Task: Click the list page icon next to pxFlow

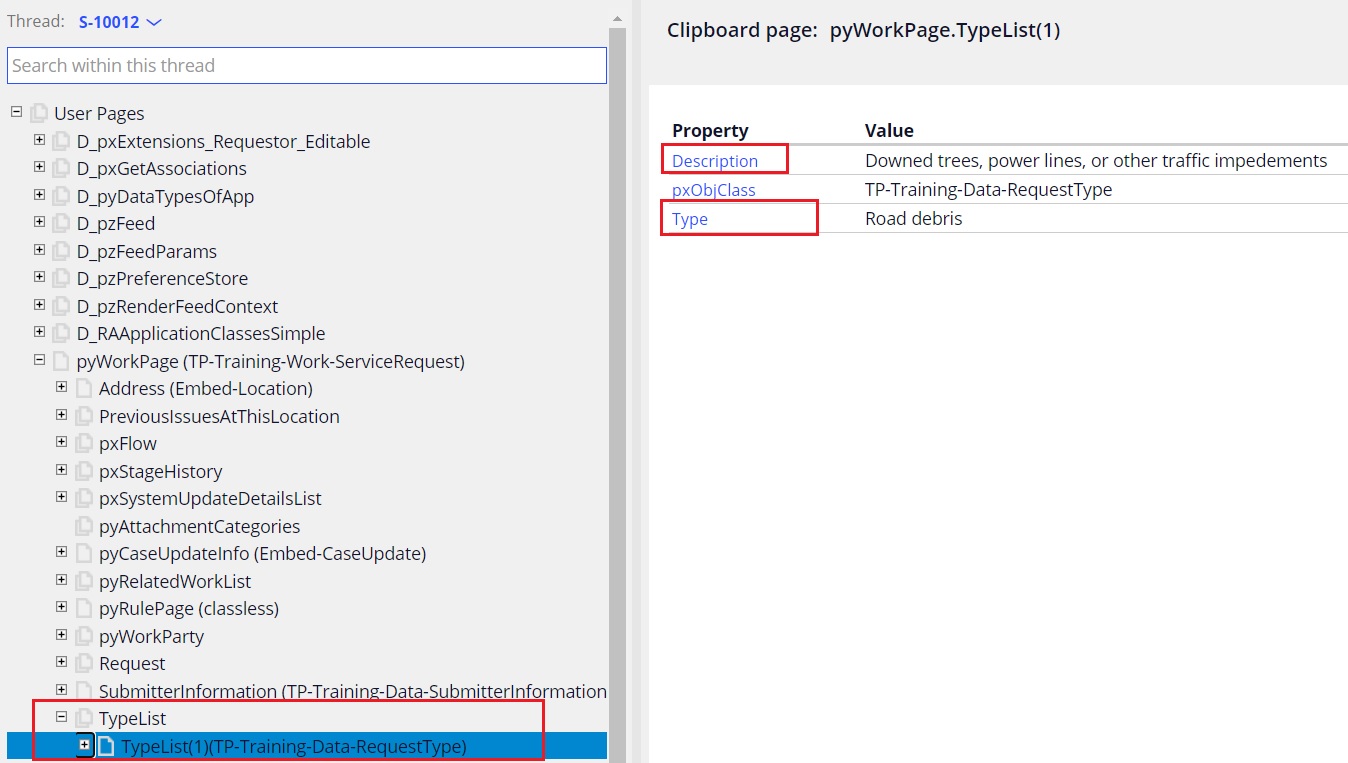Action: tap(84, 443)
